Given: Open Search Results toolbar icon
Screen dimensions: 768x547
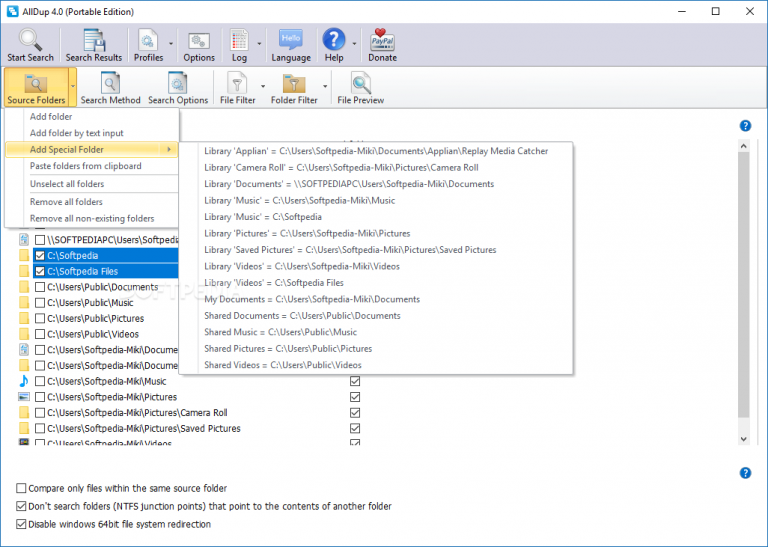Looking at the screenshot, I should (94, 40).
